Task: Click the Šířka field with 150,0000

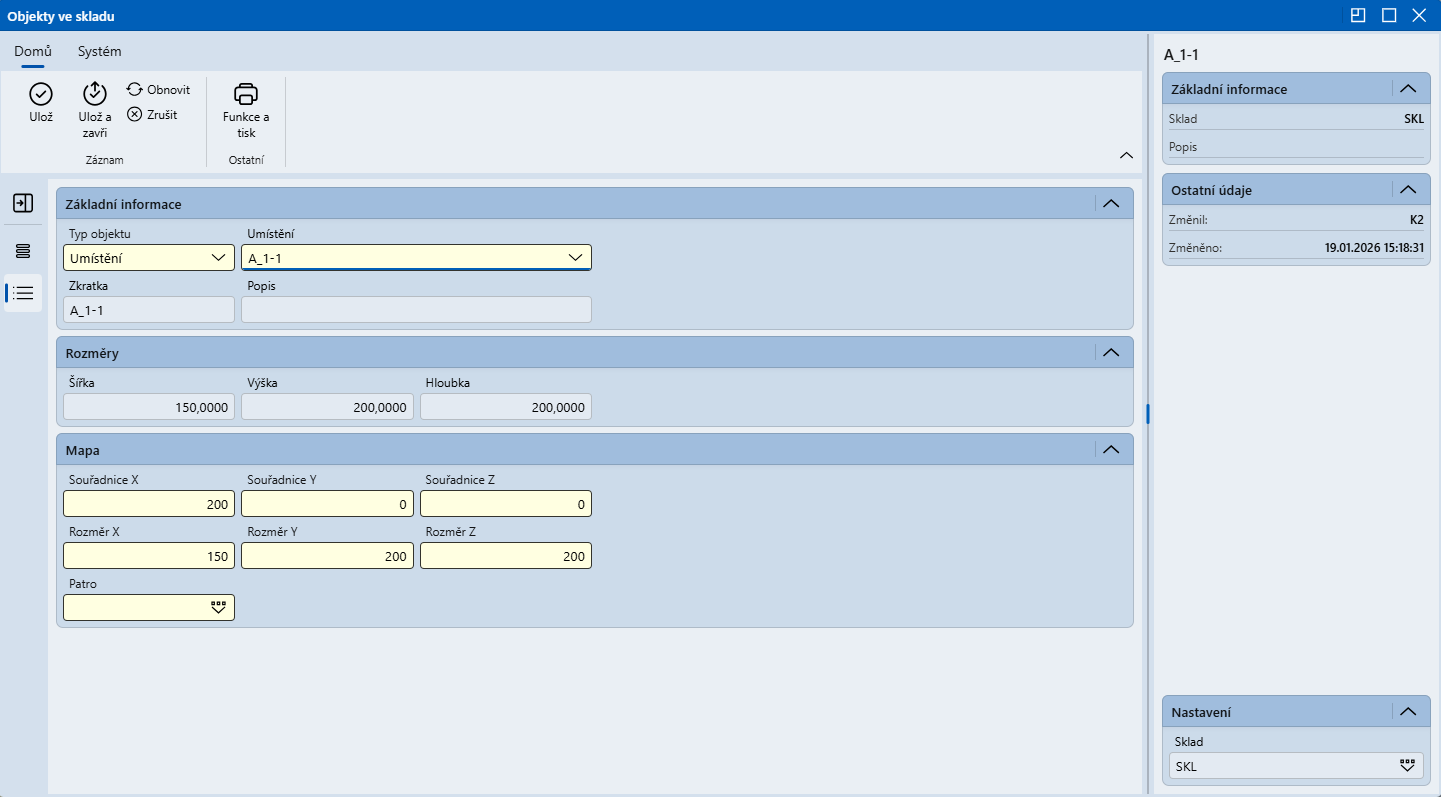Action: click(x=149, y=407)
